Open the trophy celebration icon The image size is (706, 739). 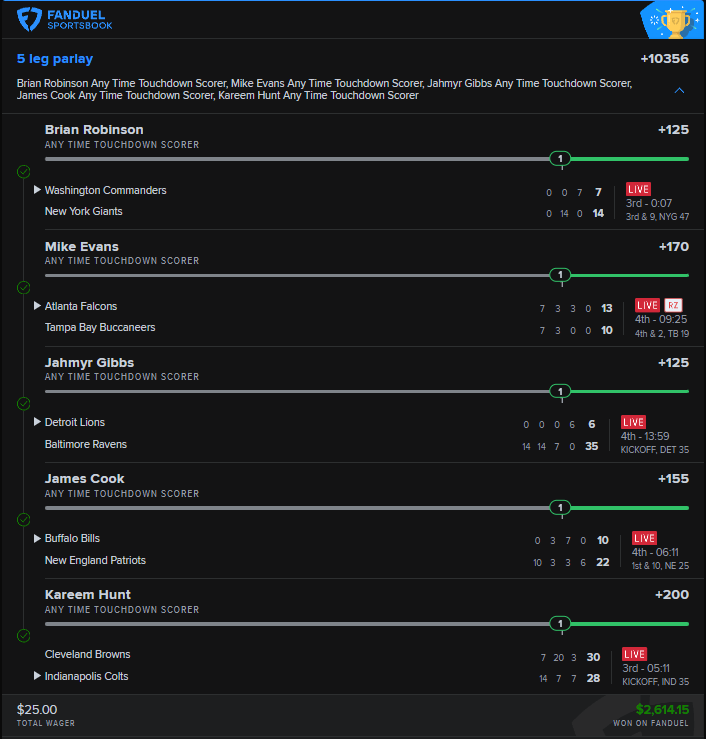(674, 21)
